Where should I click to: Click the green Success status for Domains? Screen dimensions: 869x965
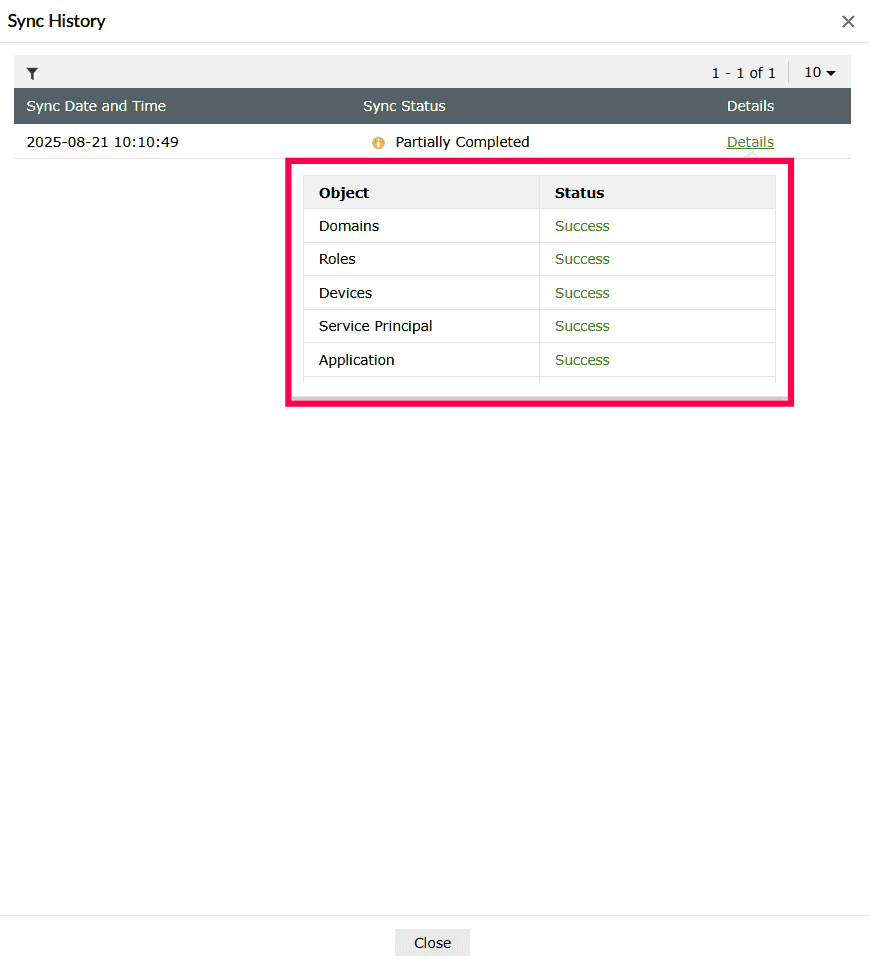[x=582, y=225]
